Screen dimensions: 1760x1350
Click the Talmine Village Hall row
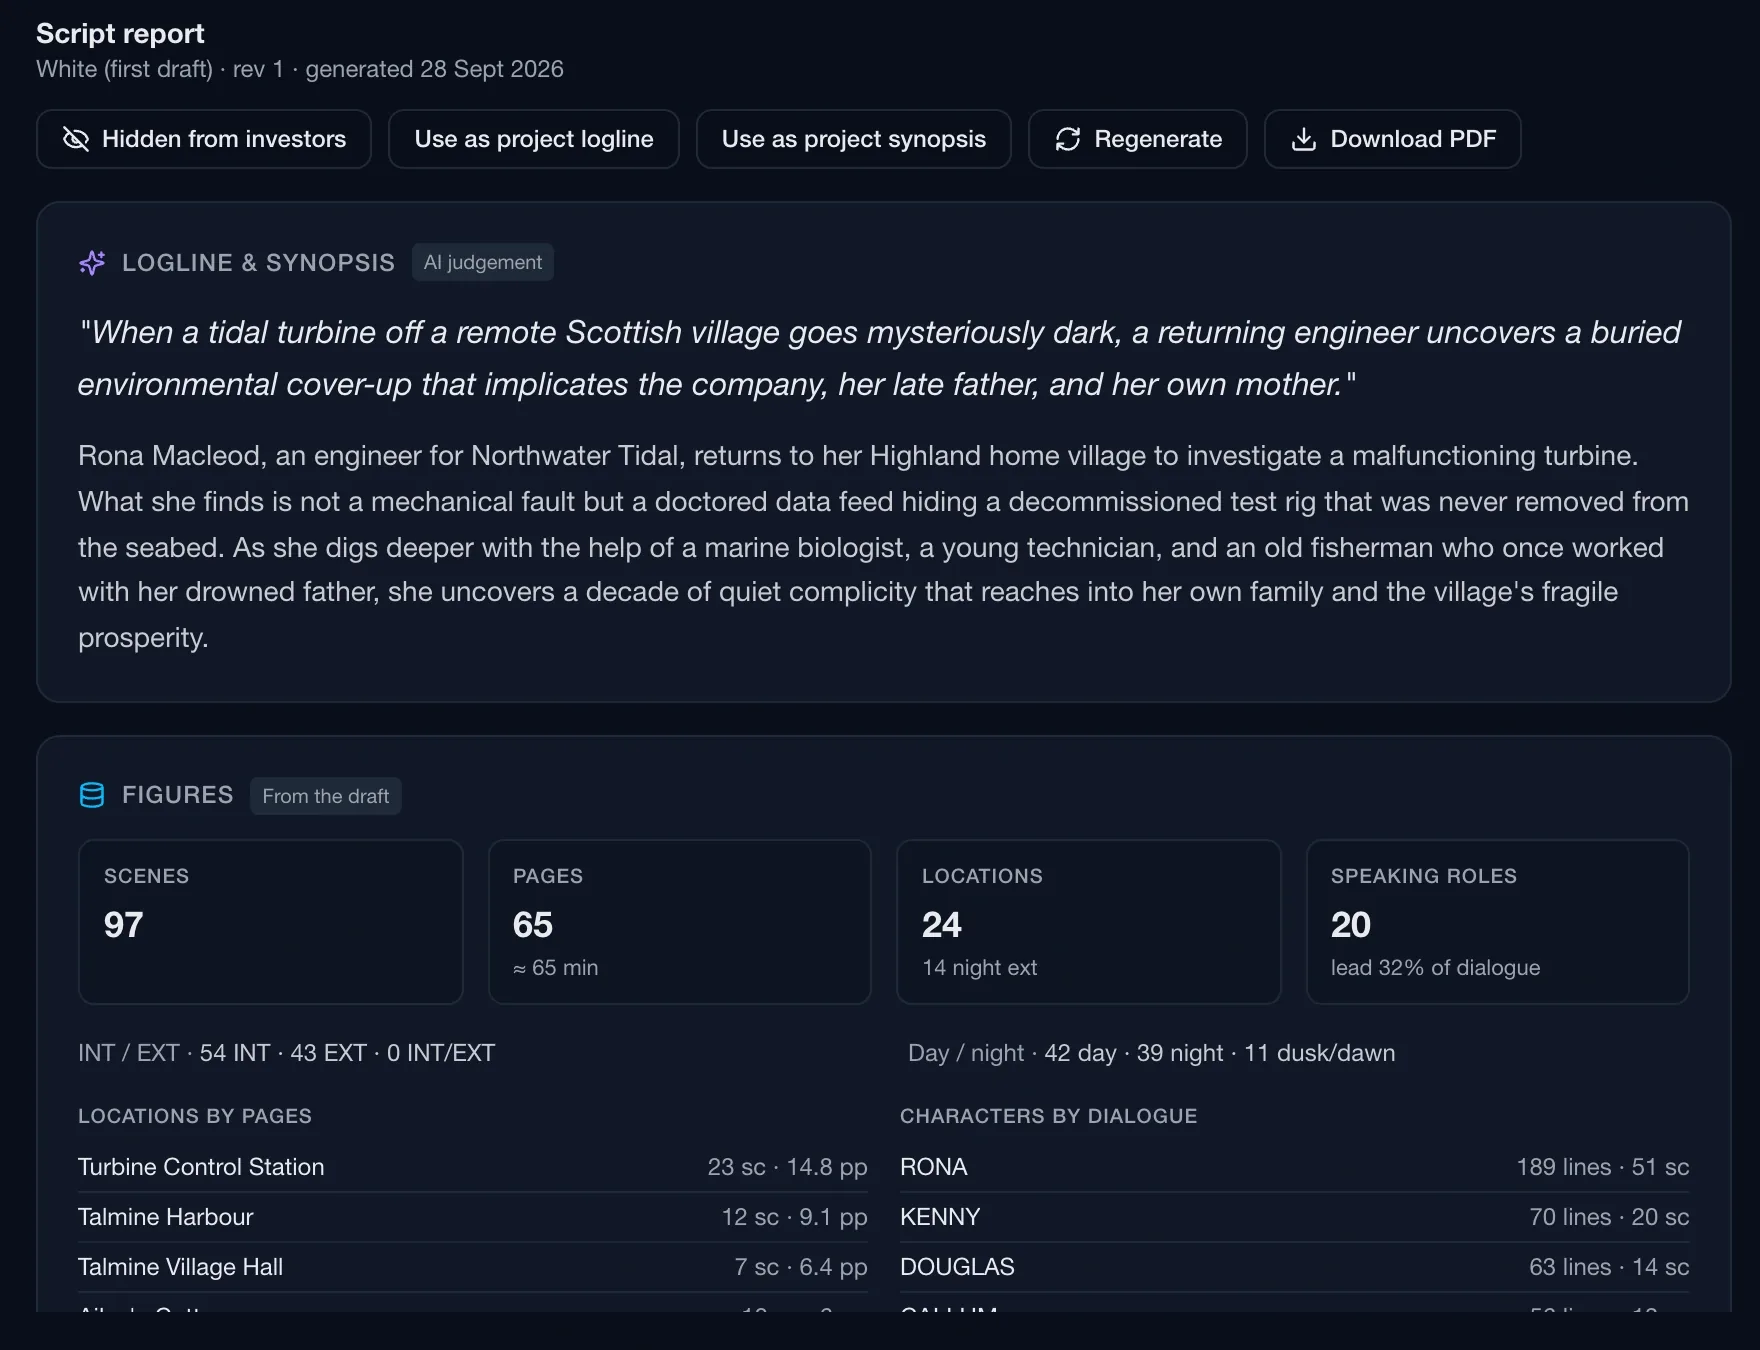click(473, 1267)
